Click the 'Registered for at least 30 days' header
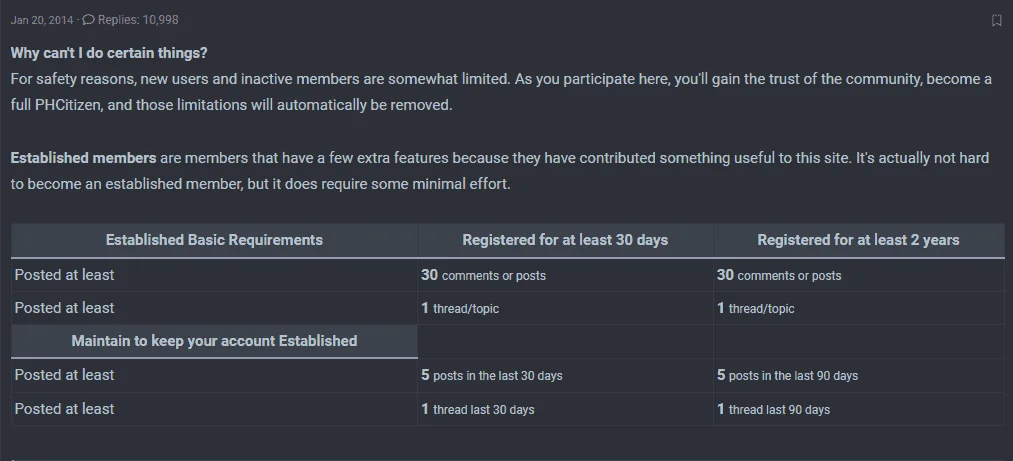Image resolution: width=1013 pixels, height=461 pixels. point(565,240)
